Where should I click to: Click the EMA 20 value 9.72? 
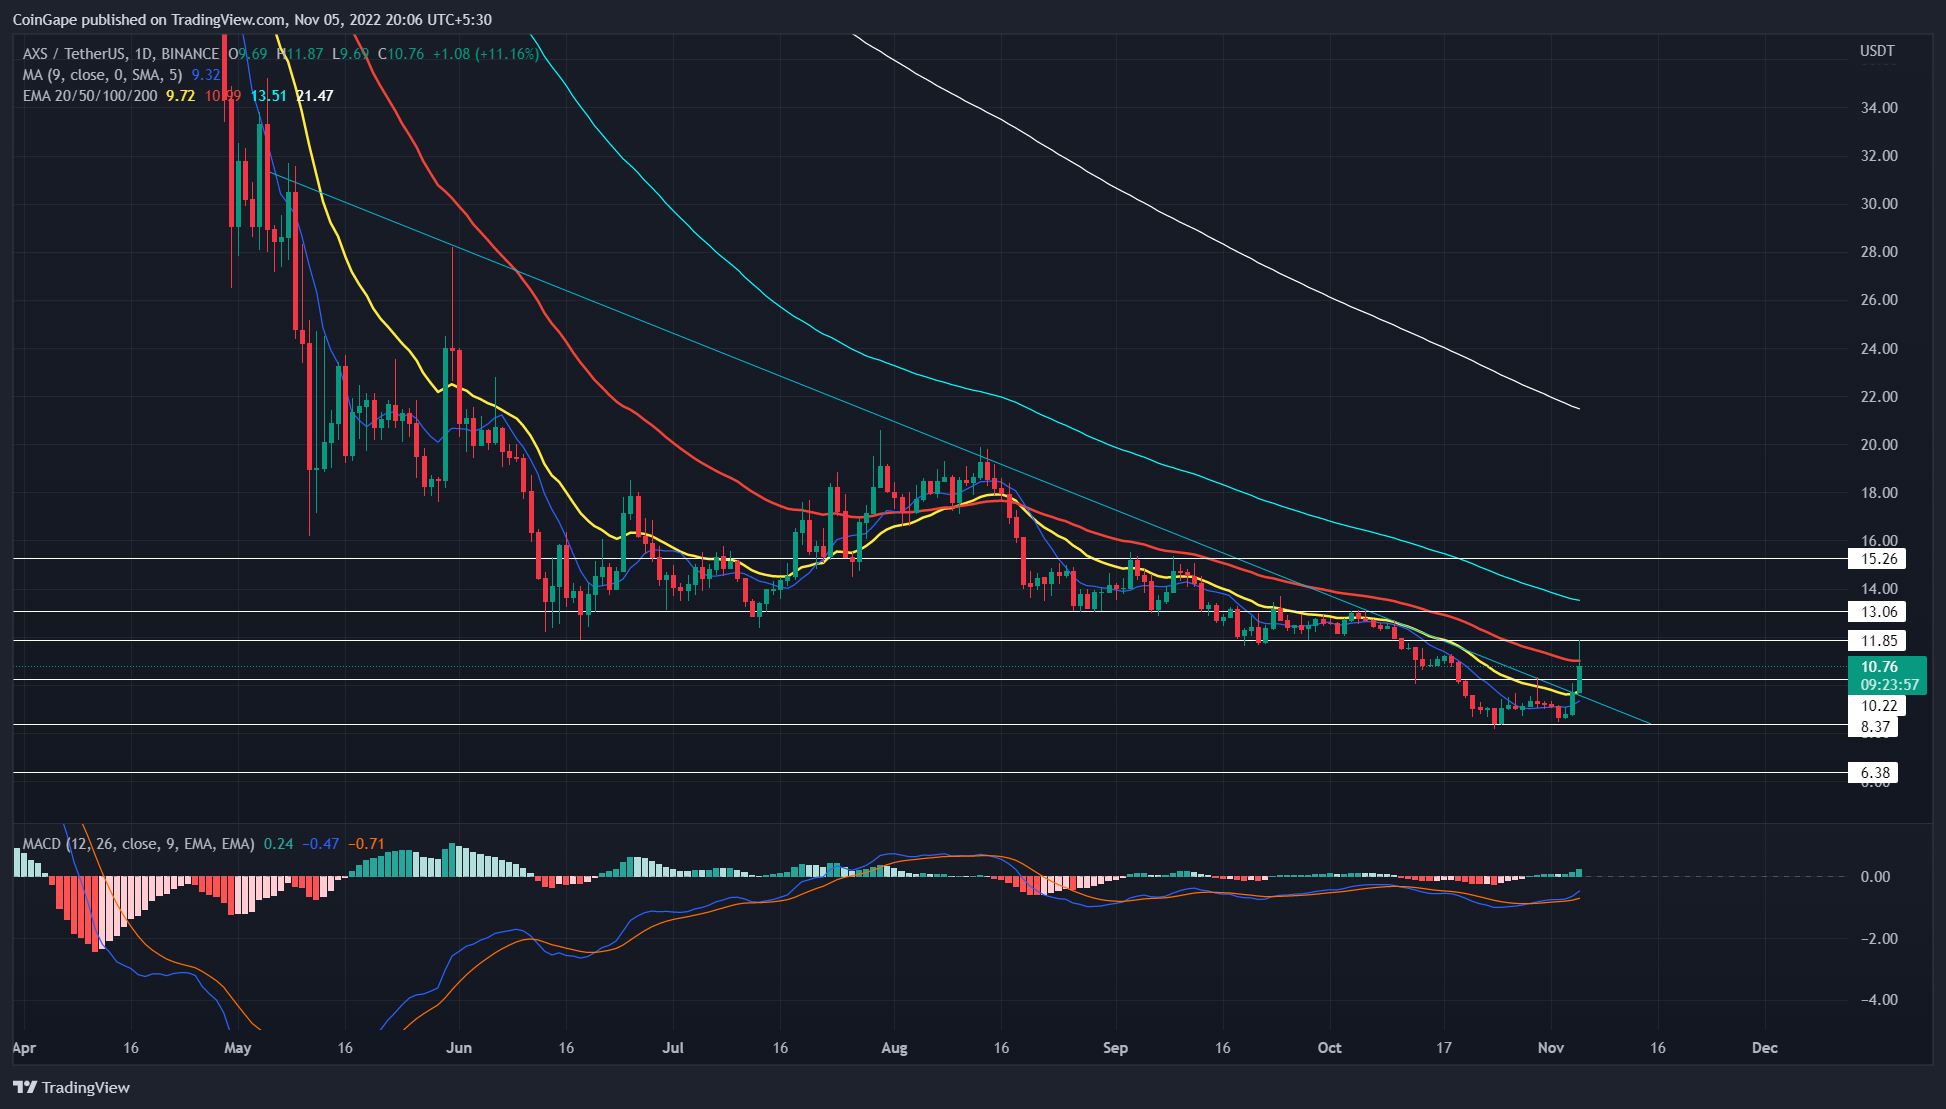[x=180, y=96]
